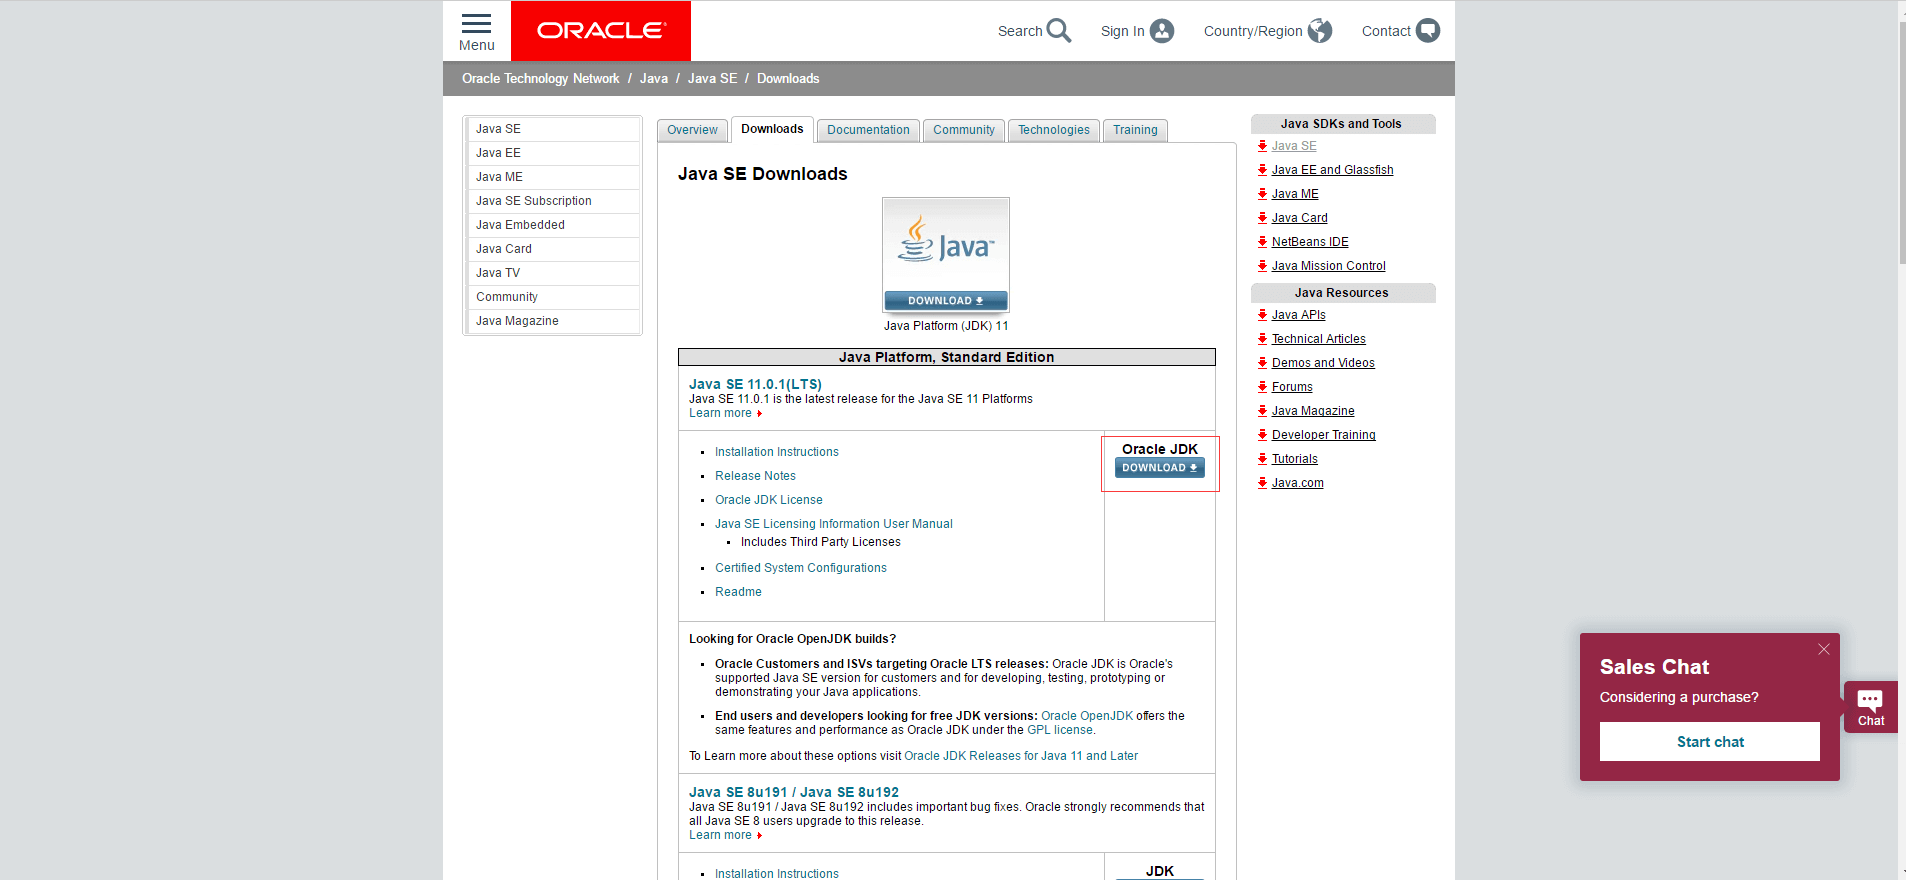
Task: Open the Documentation tab
Action: pyautogui.click(x=868, y=130)
